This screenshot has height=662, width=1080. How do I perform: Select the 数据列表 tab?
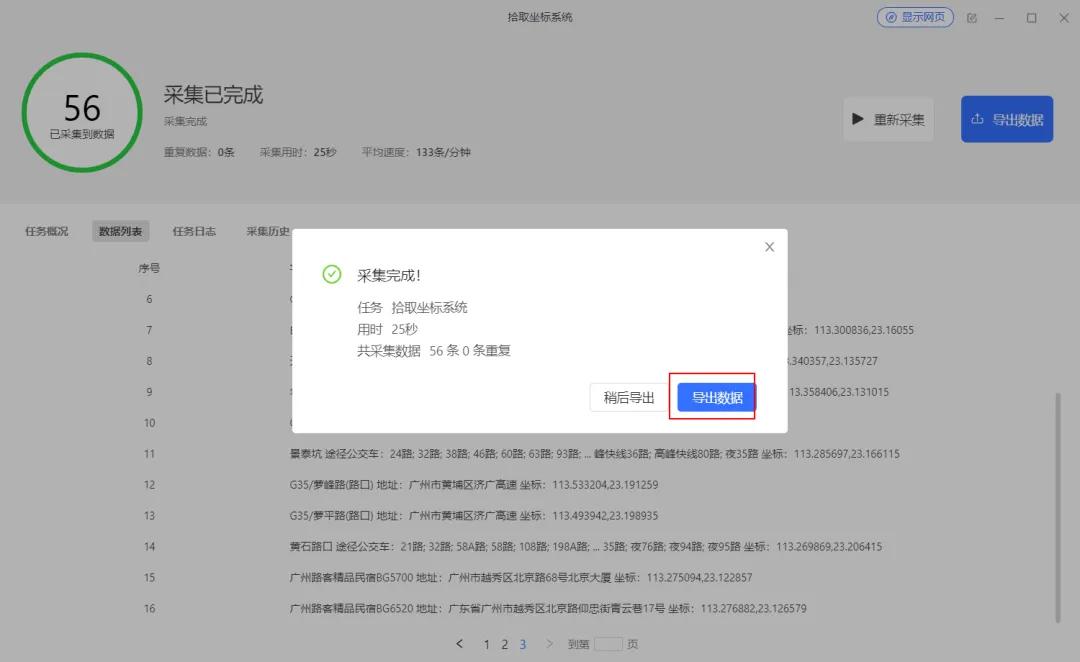[x=120, y=231]
